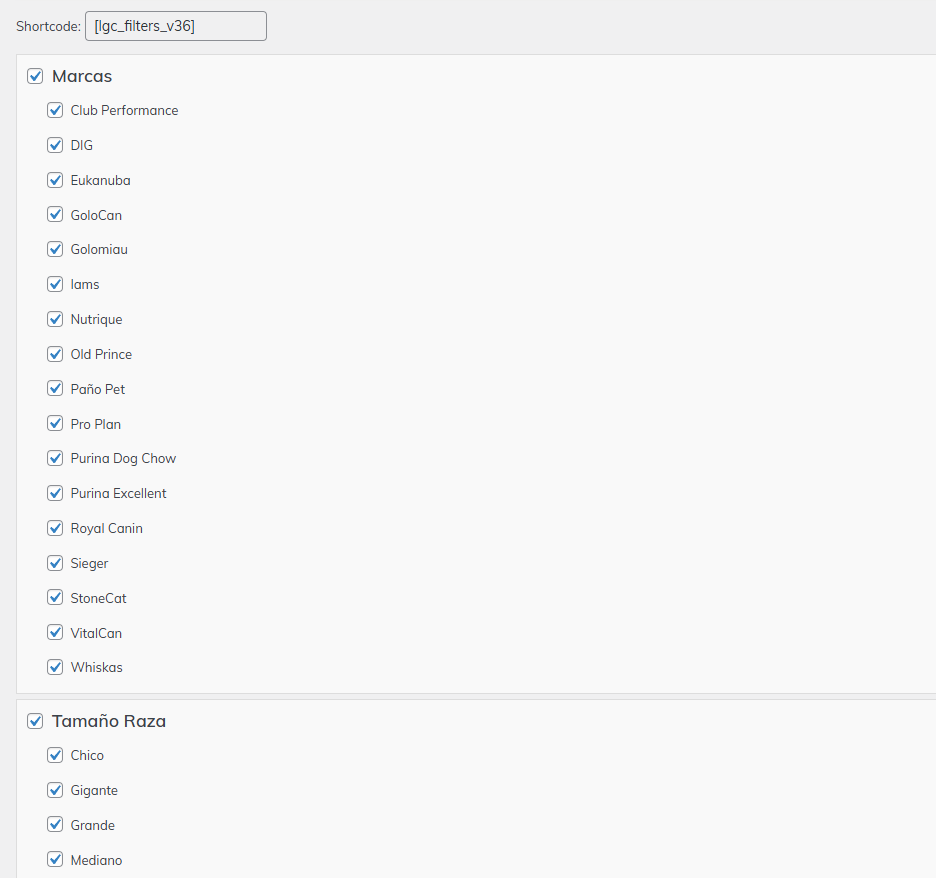This screenshot has height=878, width=936.
Task: Disable the Mediano size checkbox
Action: 55,860
